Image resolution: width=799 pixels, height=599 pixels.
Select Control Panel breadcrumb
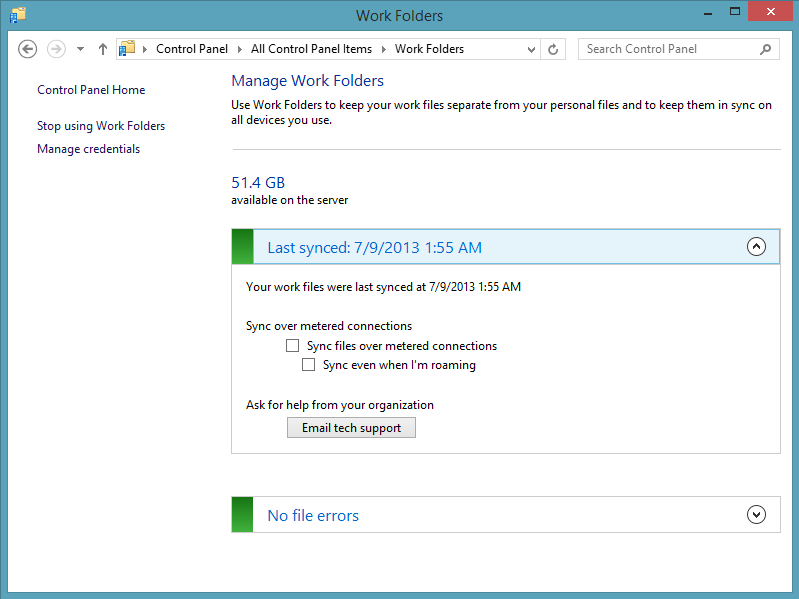[x=192, y=49]
